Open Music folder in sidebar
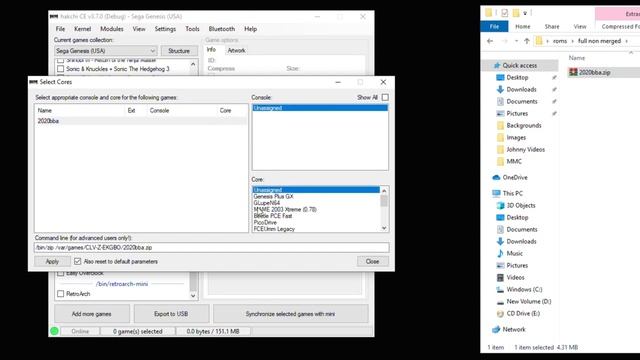640x360 pixels. (x=514, y=253)
